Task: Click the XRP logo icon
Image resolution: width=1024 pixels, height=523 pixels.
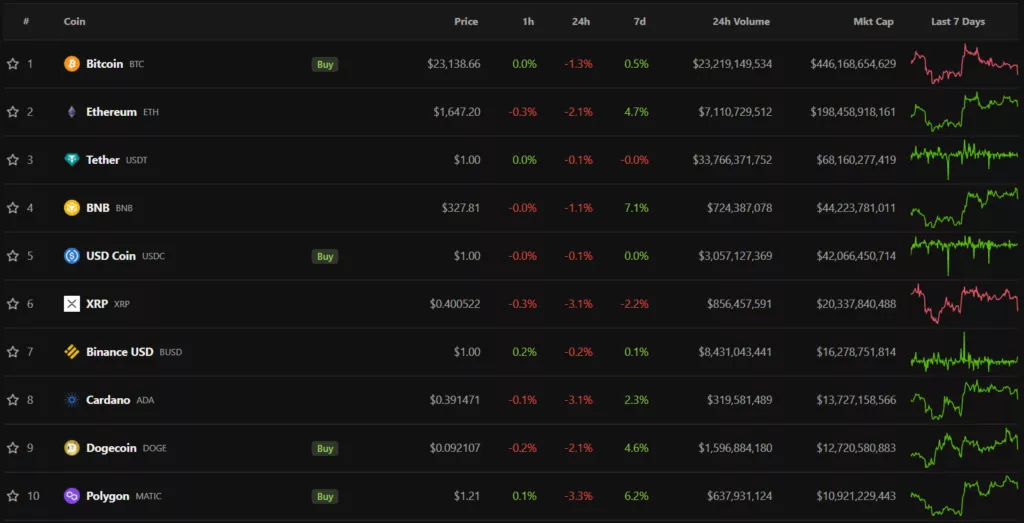Action: (72, 304)
